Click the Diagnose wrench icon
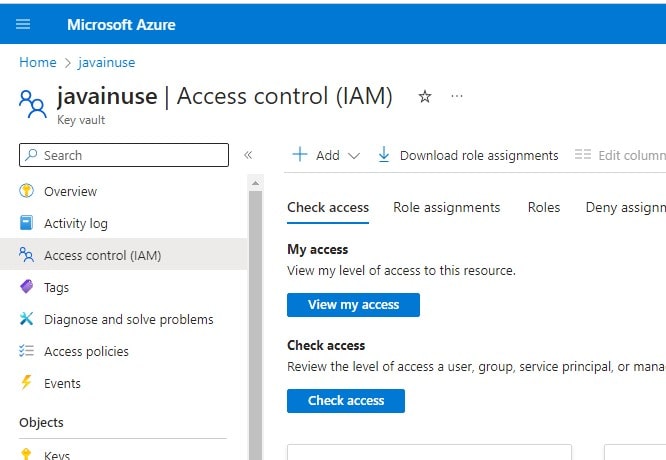Screen dimensions: 666x460 26,318
